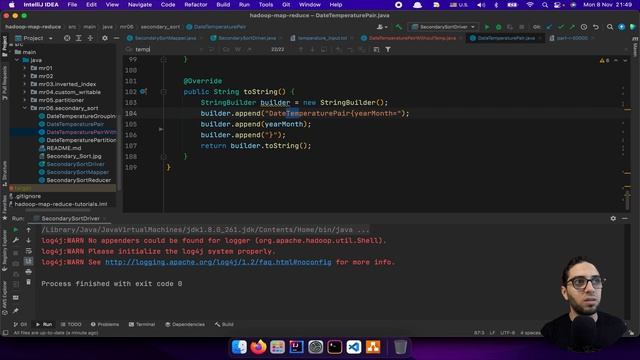This screenshot has width=640, height=360.
Task: Click the find field containing 'temp'
Action: pyautogui.click(x=163, y=49)
